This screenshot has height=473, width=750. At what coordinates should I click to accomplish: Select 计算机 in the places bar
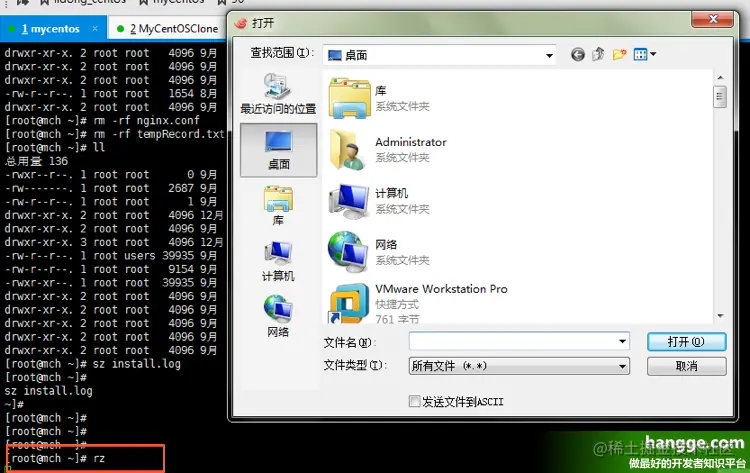(x=278, y=262)
